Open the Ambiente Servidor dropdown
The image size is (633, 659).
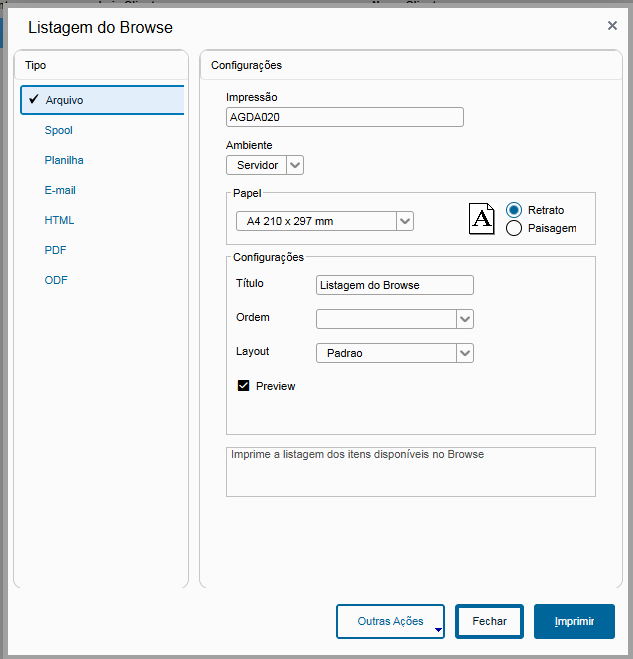(x=295, y=165)
